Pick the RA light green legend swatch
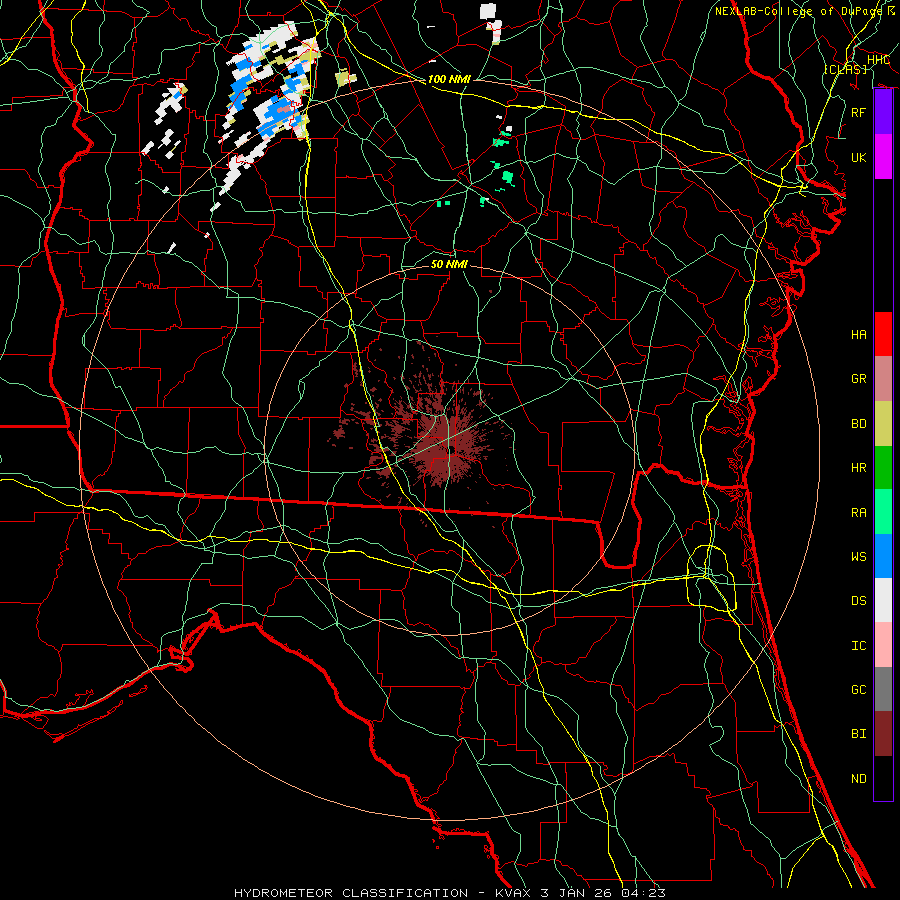The width and height of the screenshot is (900, 900). click(x=883, y=512)
